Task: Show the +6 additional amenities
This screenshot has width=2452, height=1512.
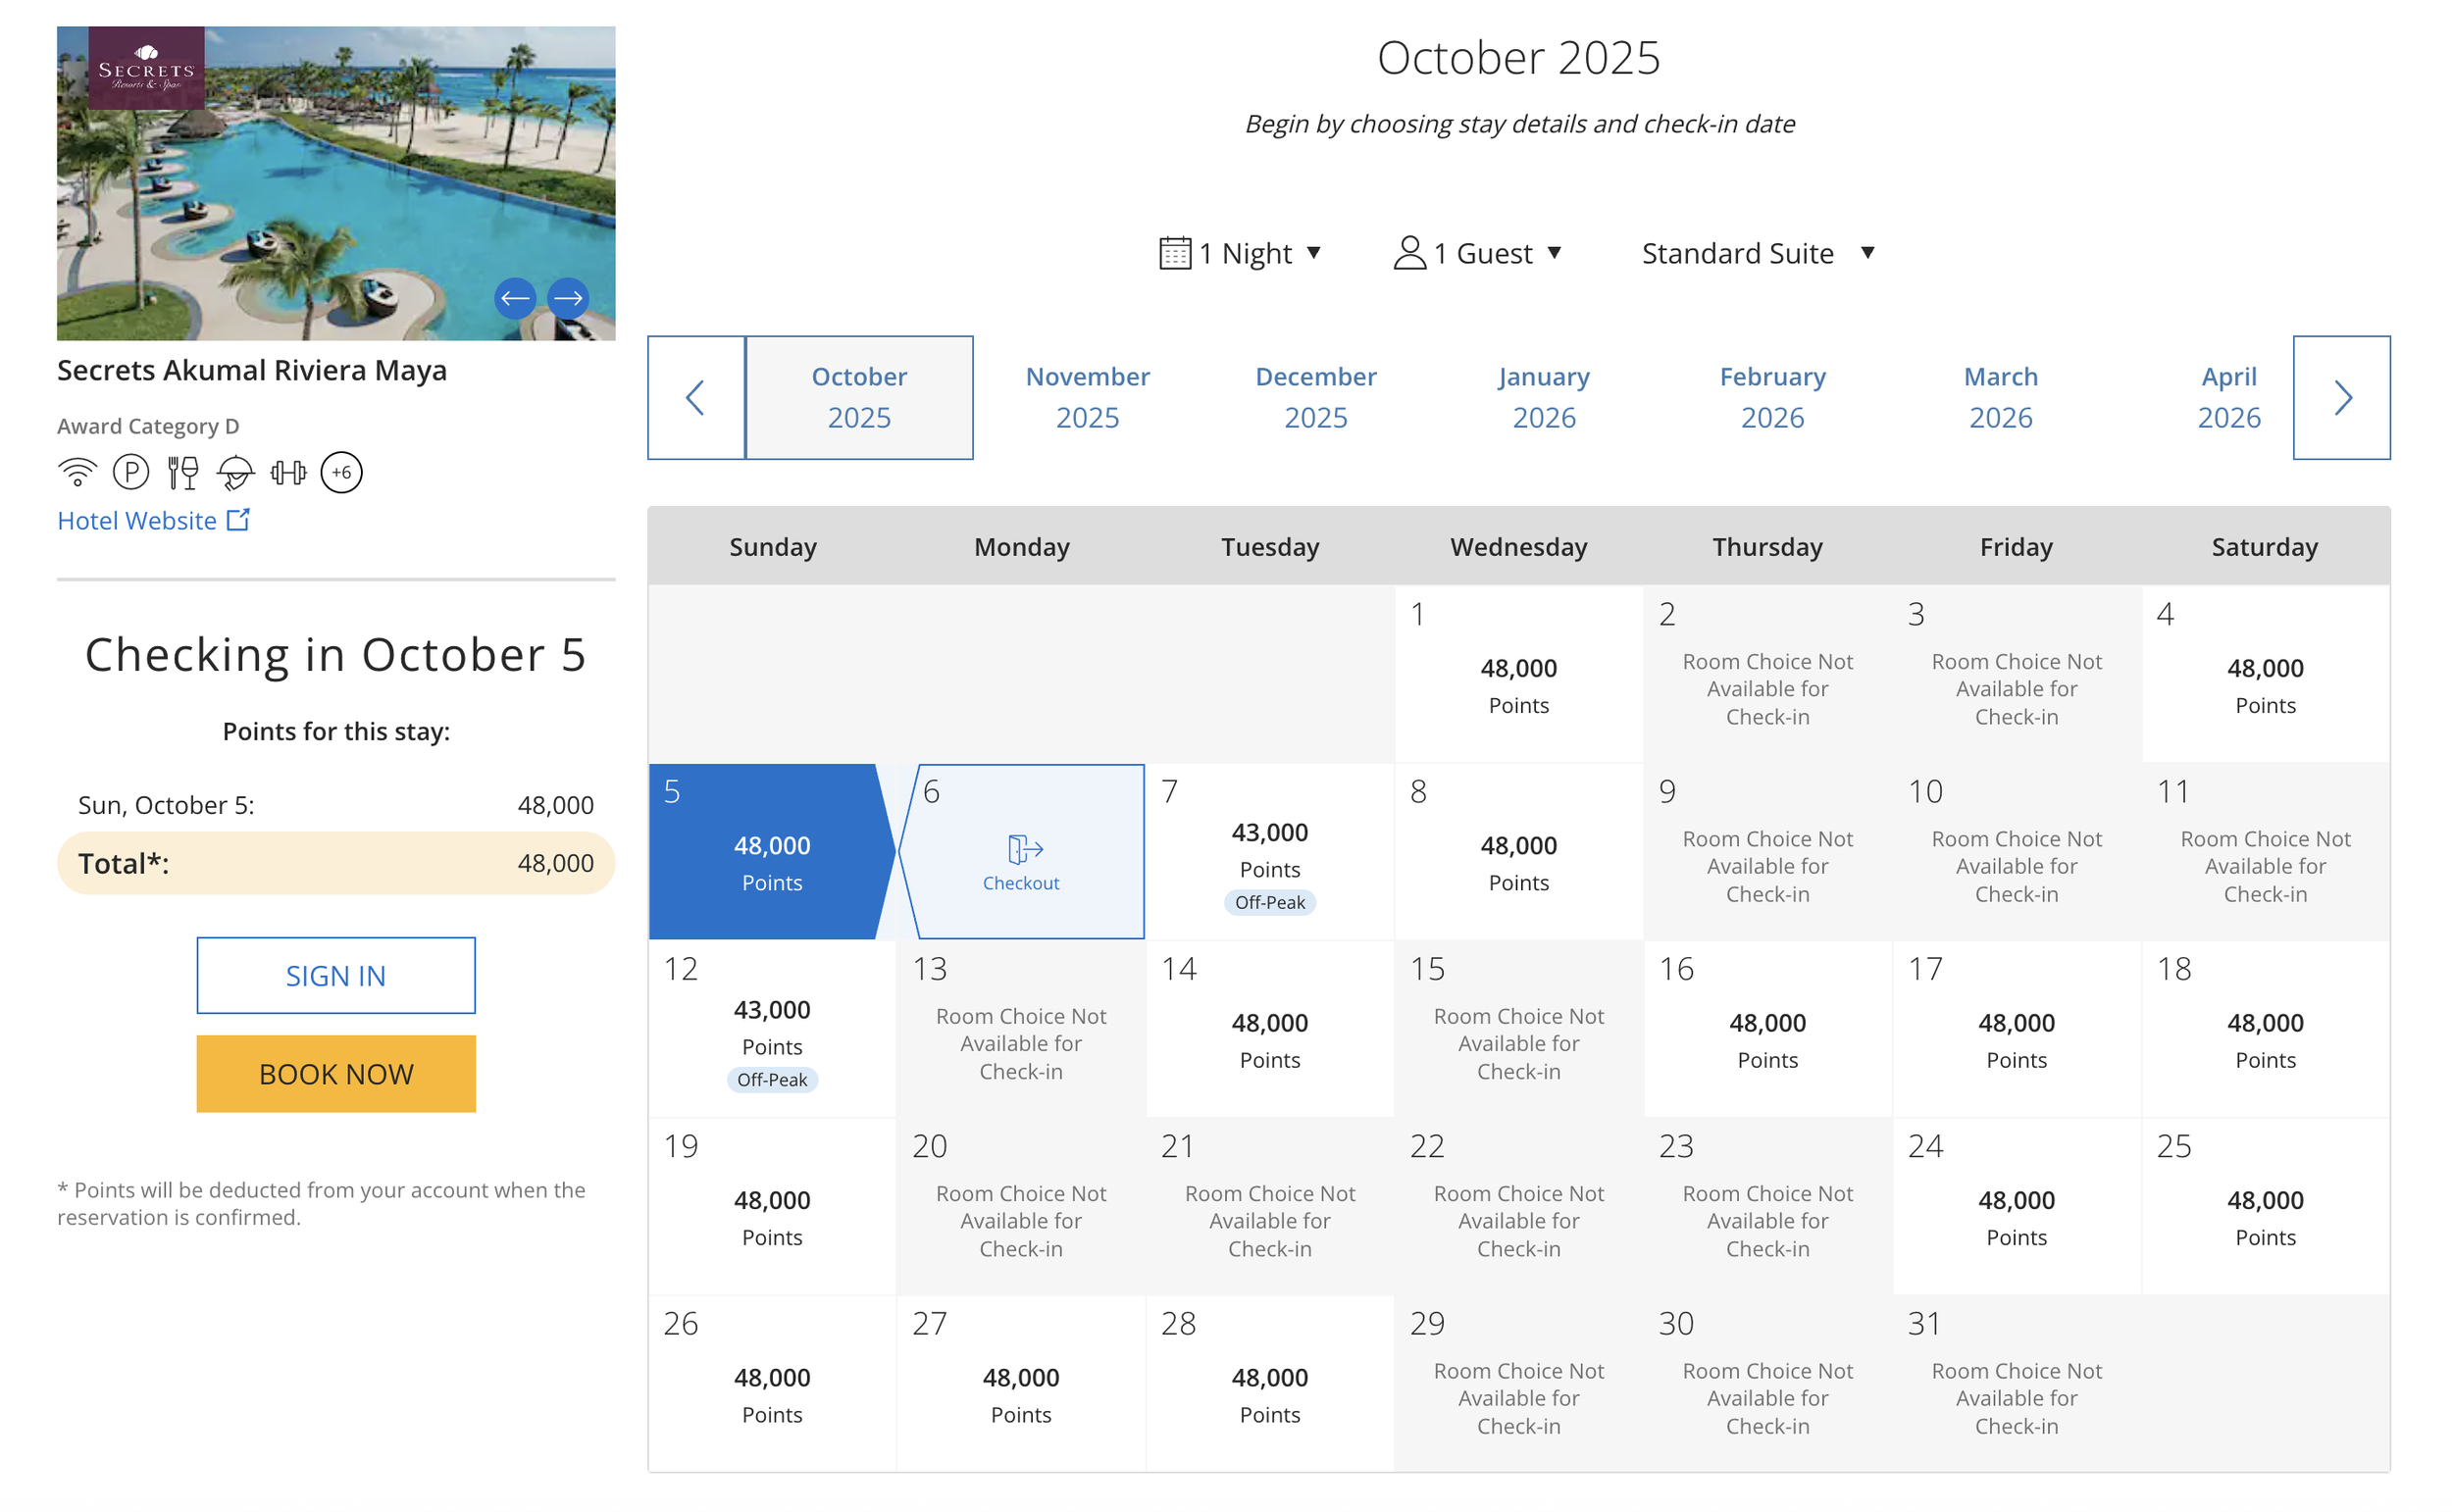Action: [341, 472]
